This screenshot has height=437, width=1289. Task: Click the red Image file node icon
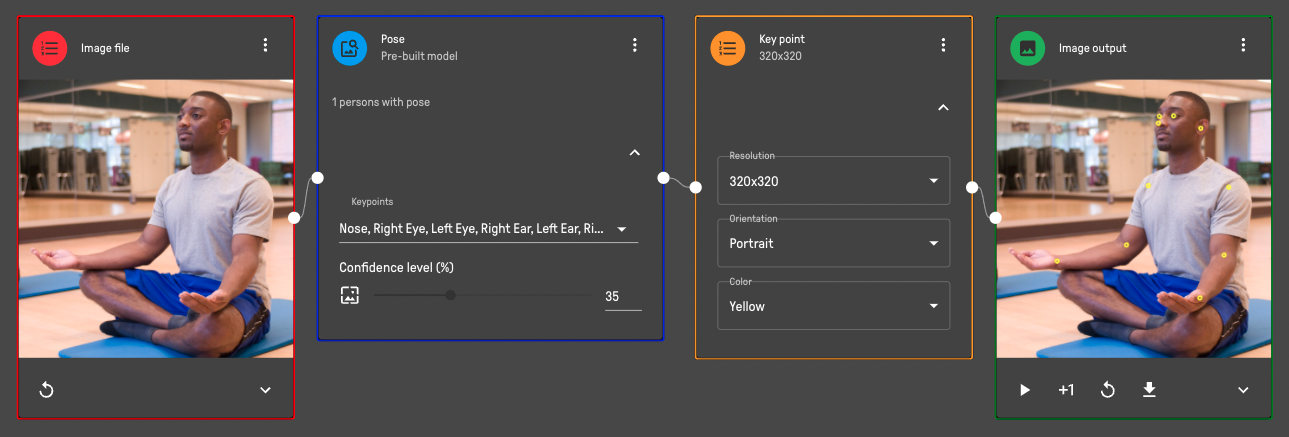tap(49, 48)
